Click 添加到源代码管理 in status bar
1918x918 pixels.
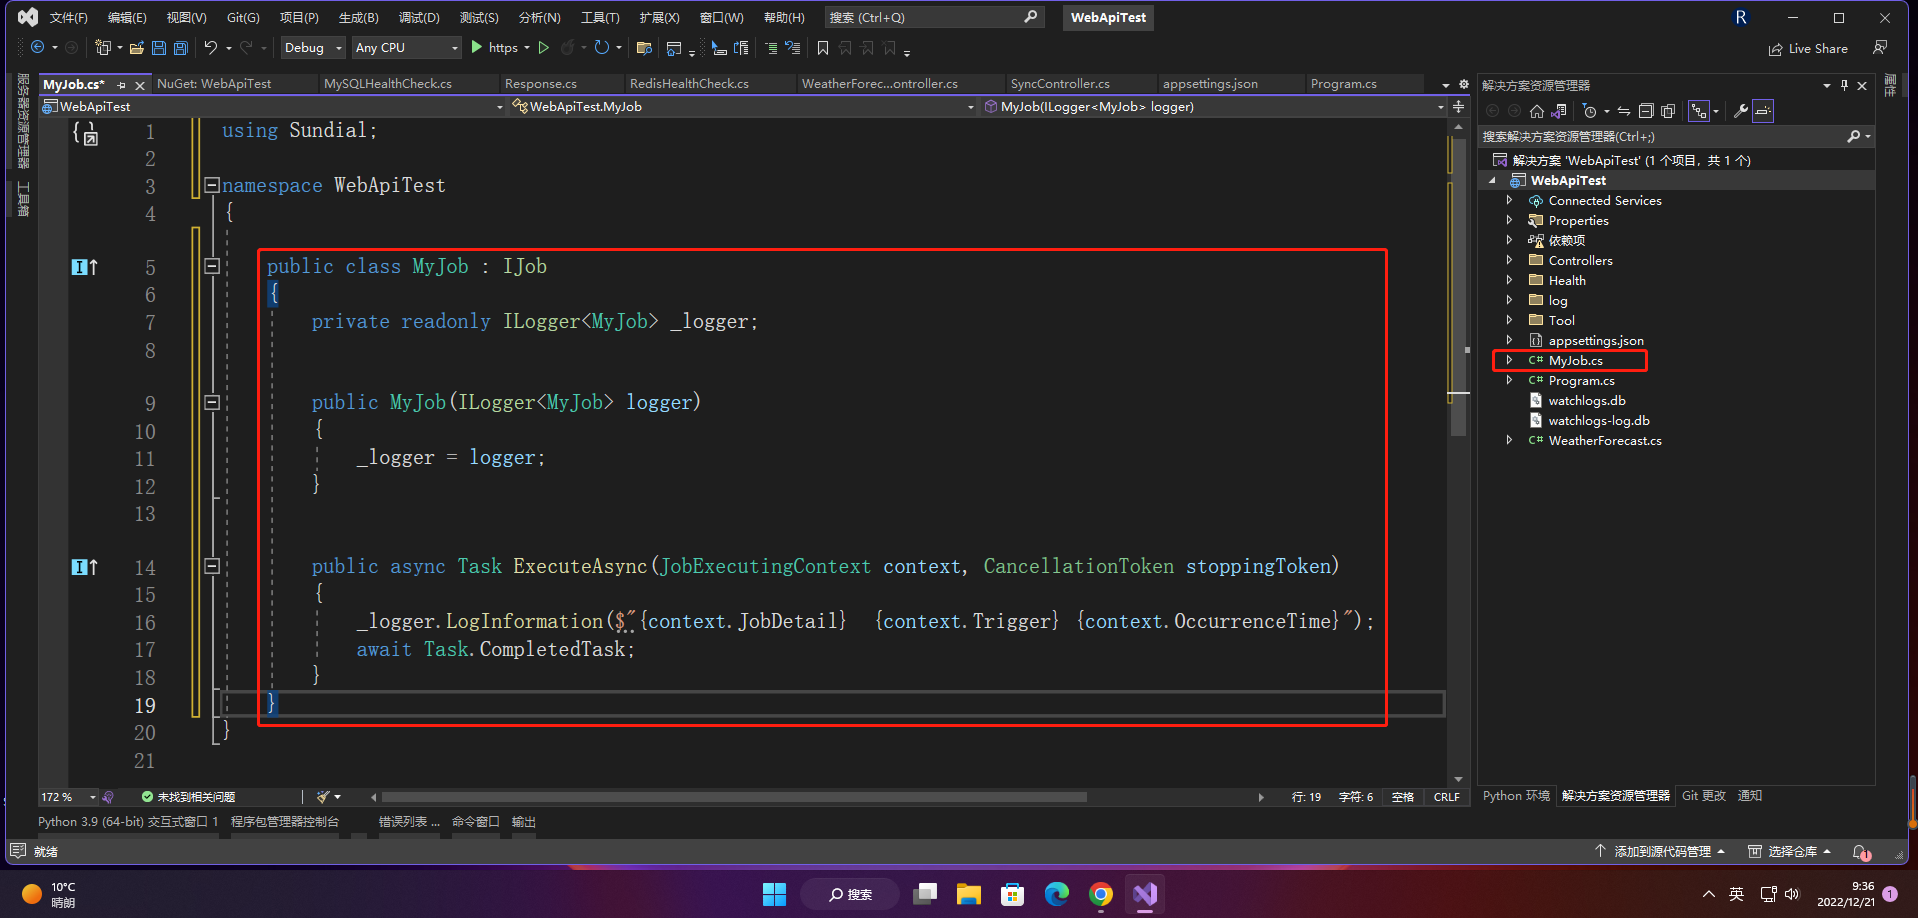[x=1660, y=852]
